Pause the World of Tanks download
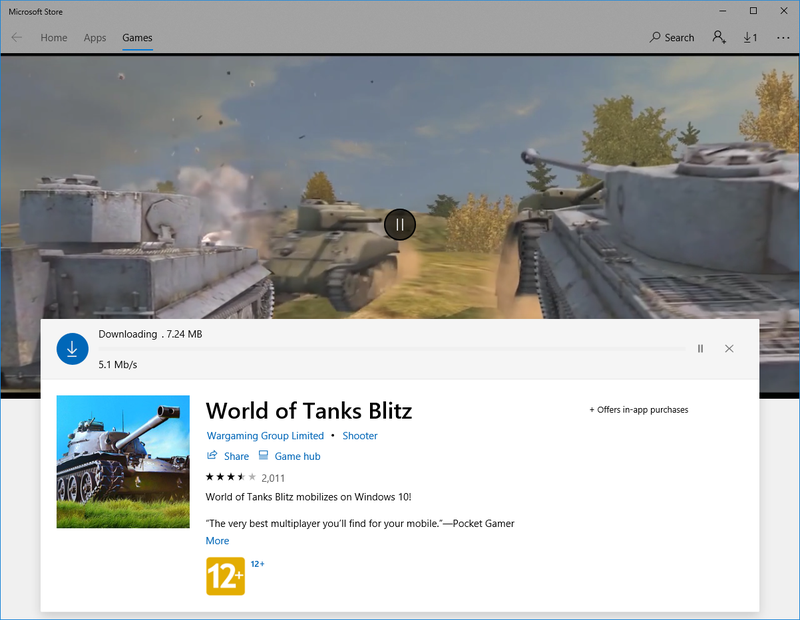Screen dimensions: 800x620 [700, 349]
